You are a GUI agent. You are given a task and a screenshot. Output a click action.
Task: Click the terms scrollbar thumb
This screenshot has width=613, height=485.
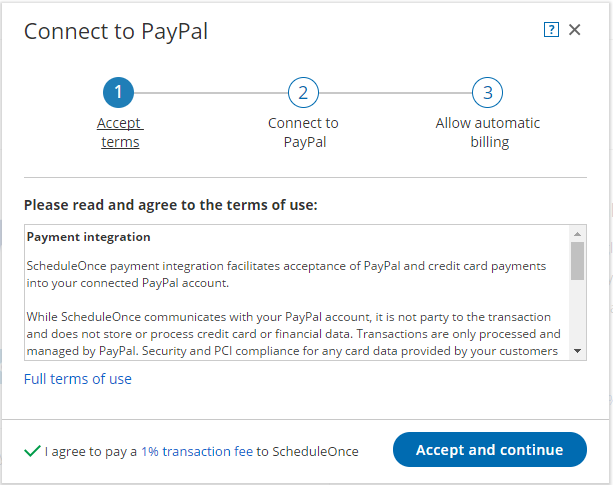(x=578, y=260)
